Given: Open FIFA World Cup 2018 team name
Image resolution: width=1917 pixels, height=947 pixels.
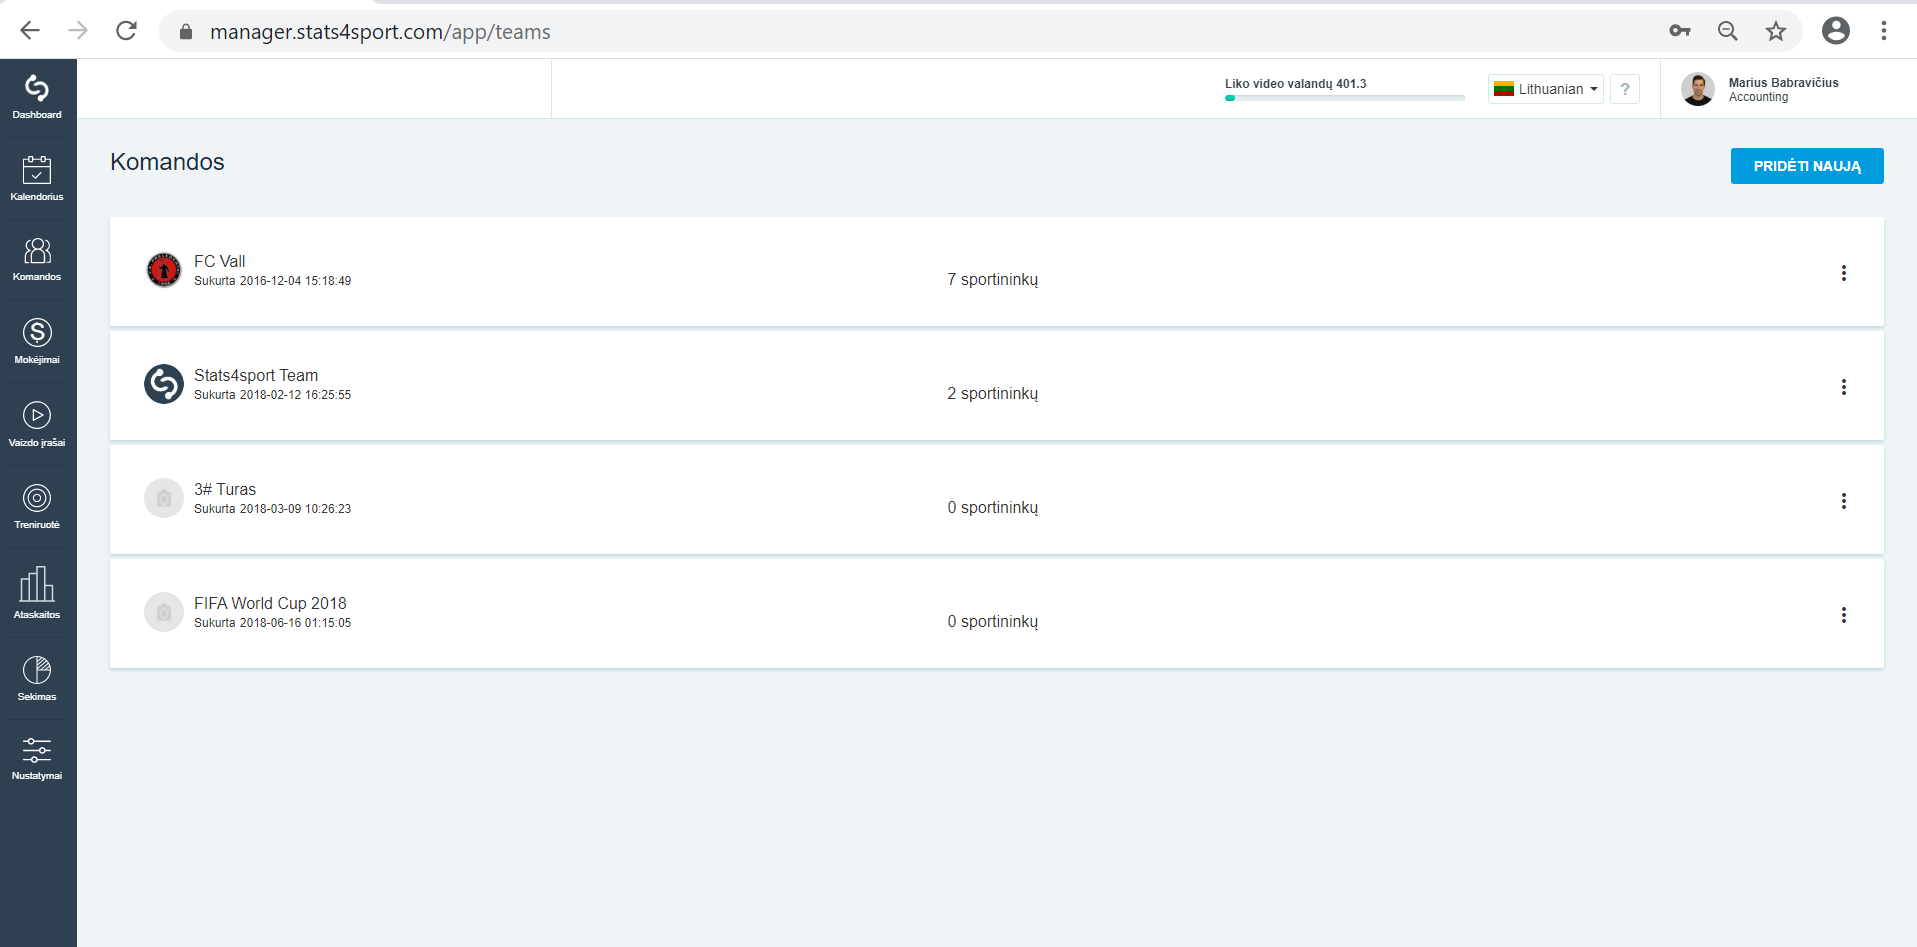Looking at the screenshot, I should click(270, 603).
